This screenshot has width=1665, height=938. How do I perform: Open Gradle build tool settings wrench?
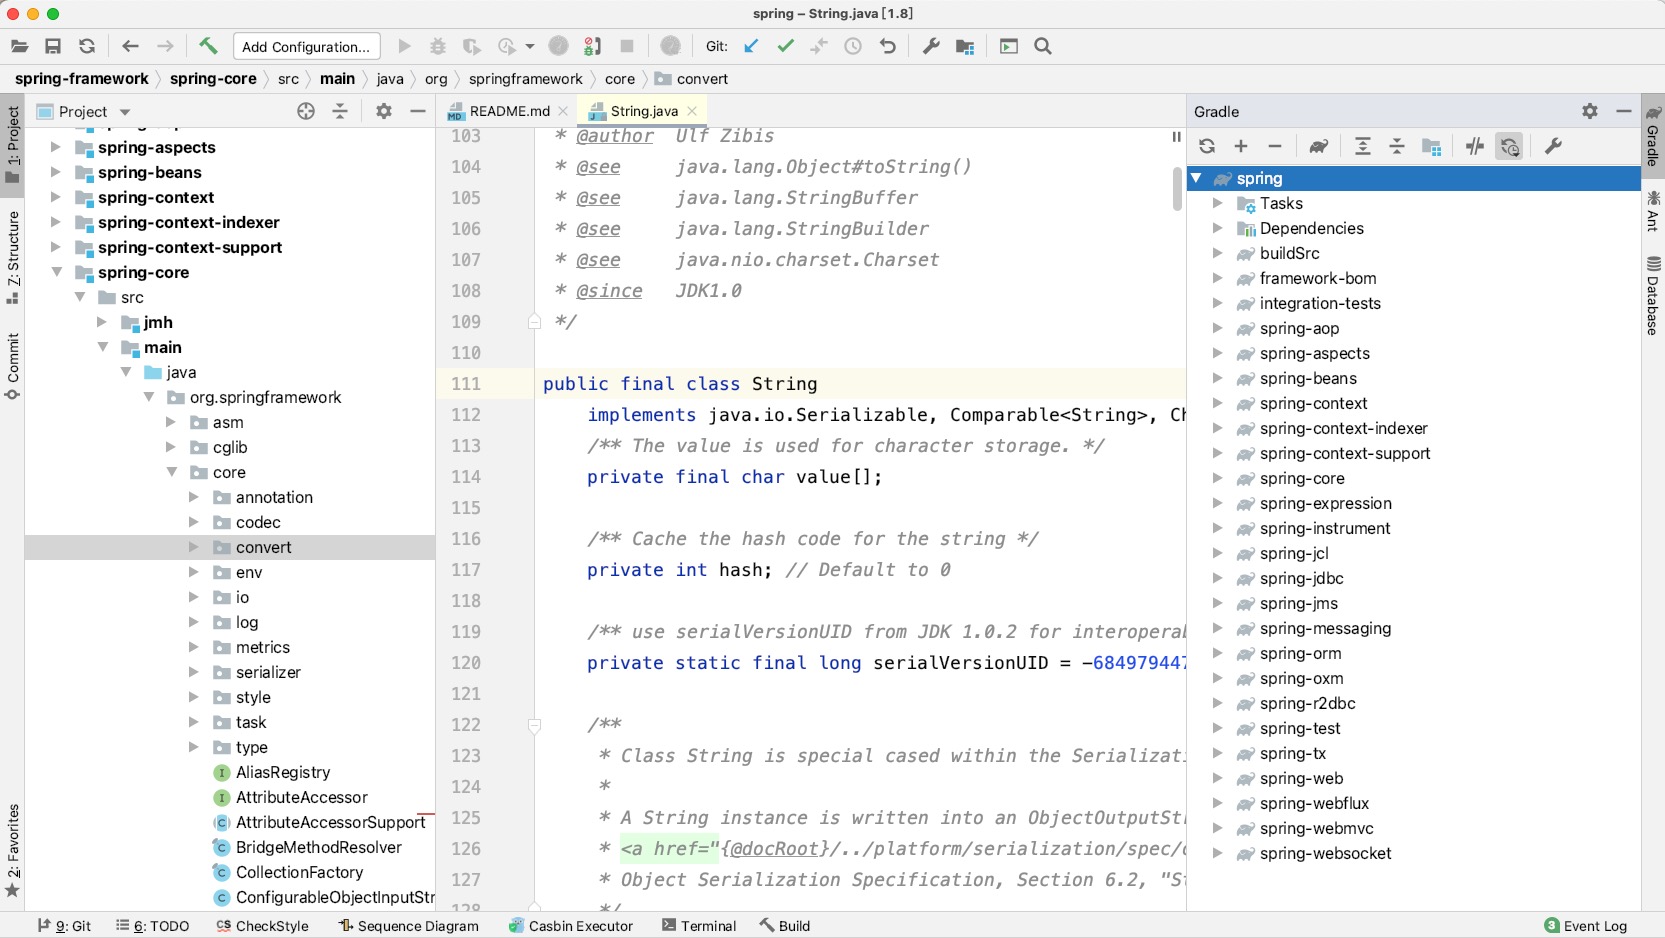point(1553,146)
